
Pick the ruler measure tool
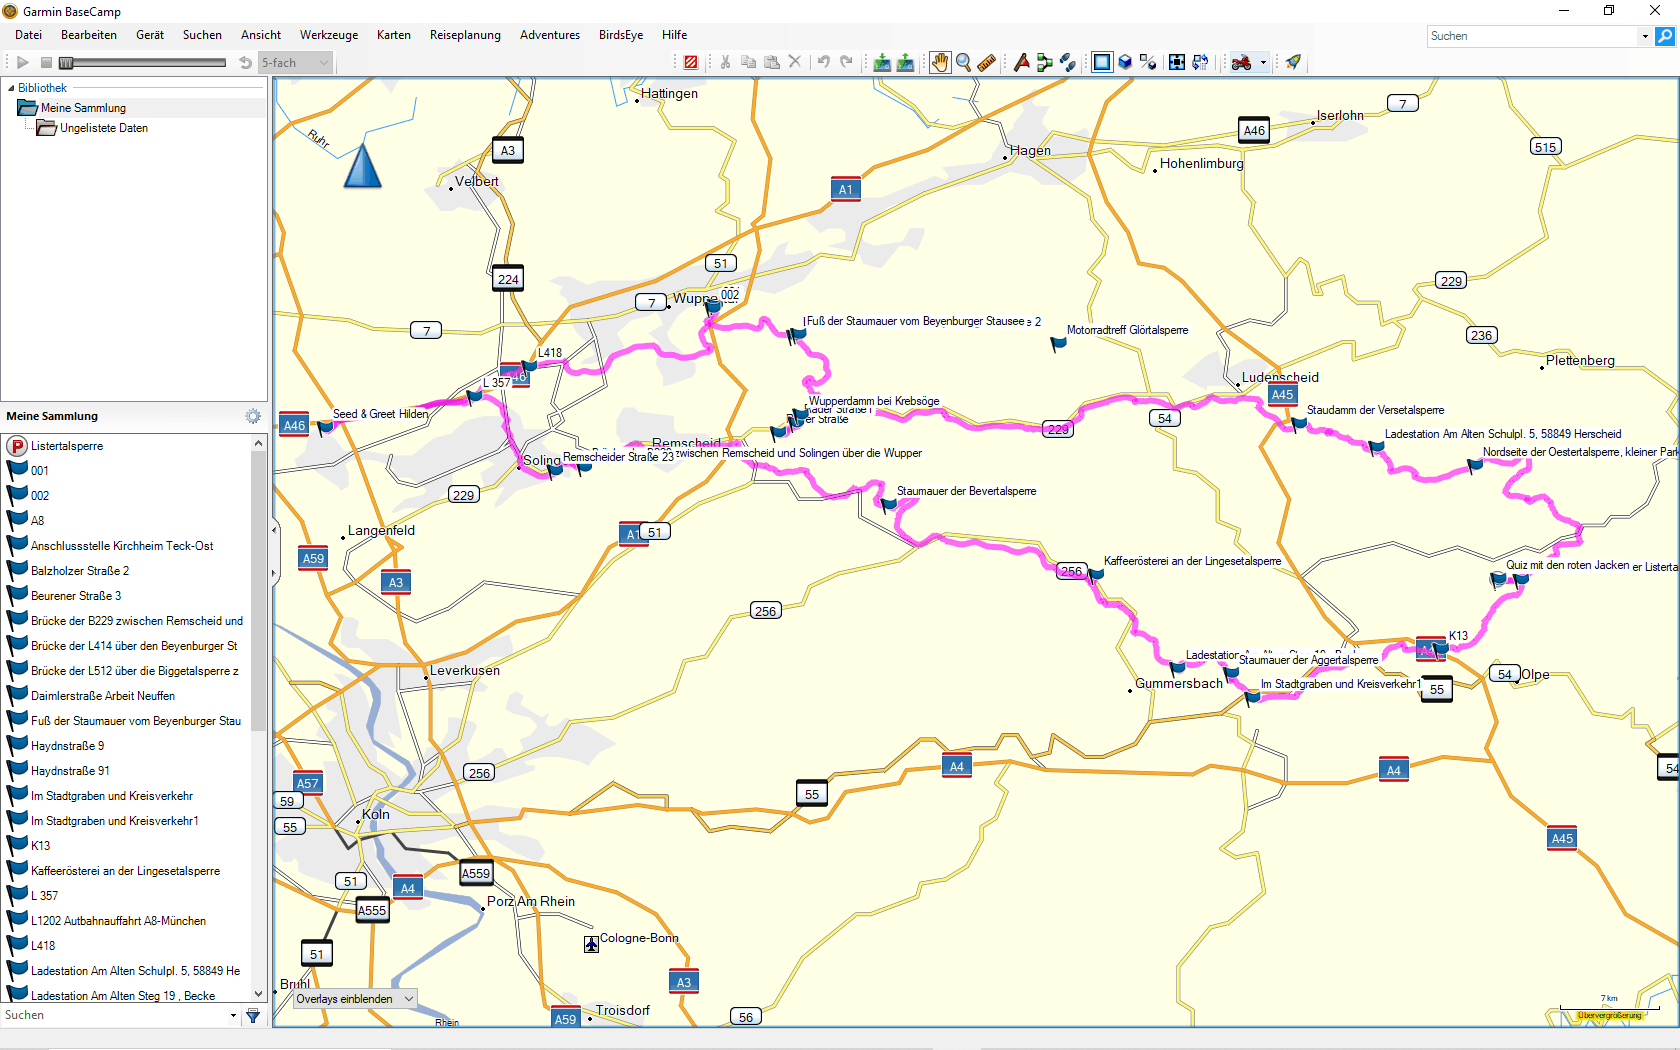986,62
